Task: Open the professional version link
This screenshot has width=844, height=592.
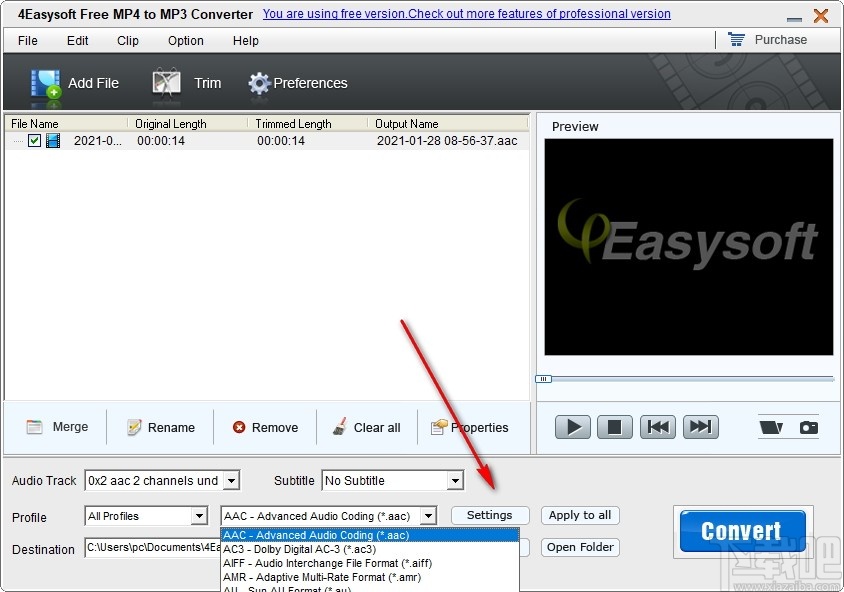Action: 466,14
